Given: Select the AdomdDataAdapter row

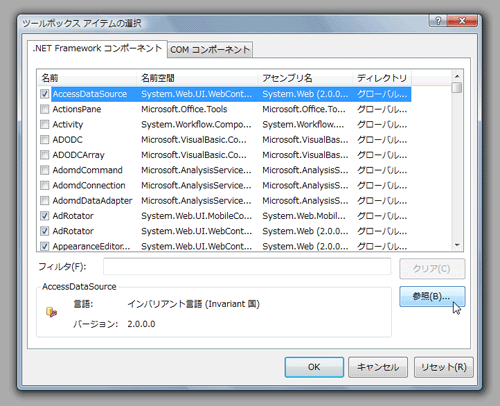Looking at the screenshot, I should [224, 201].
